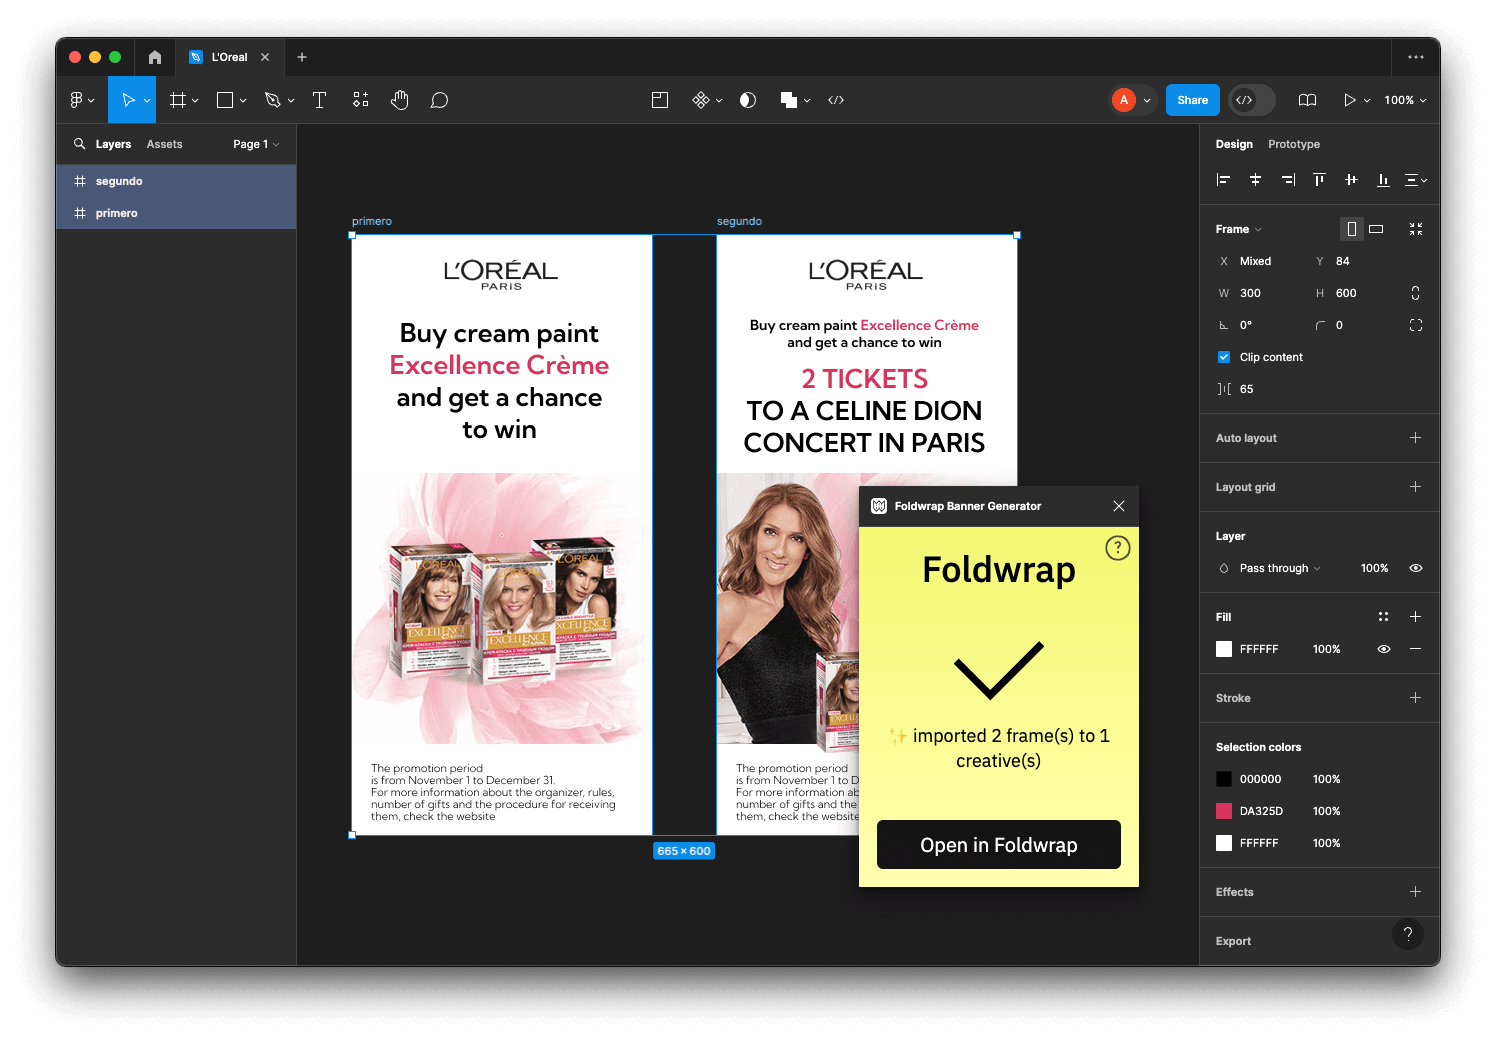Click the Fill FFFFFF color swatch

point(1224,649)
